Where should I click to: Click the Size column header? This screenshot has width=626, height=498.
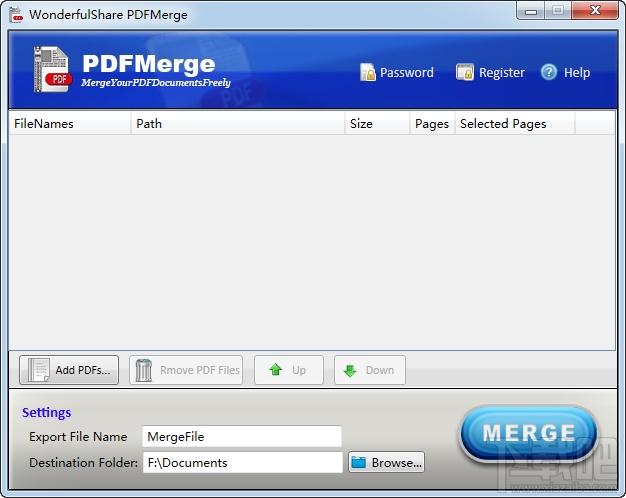(377, 124)
